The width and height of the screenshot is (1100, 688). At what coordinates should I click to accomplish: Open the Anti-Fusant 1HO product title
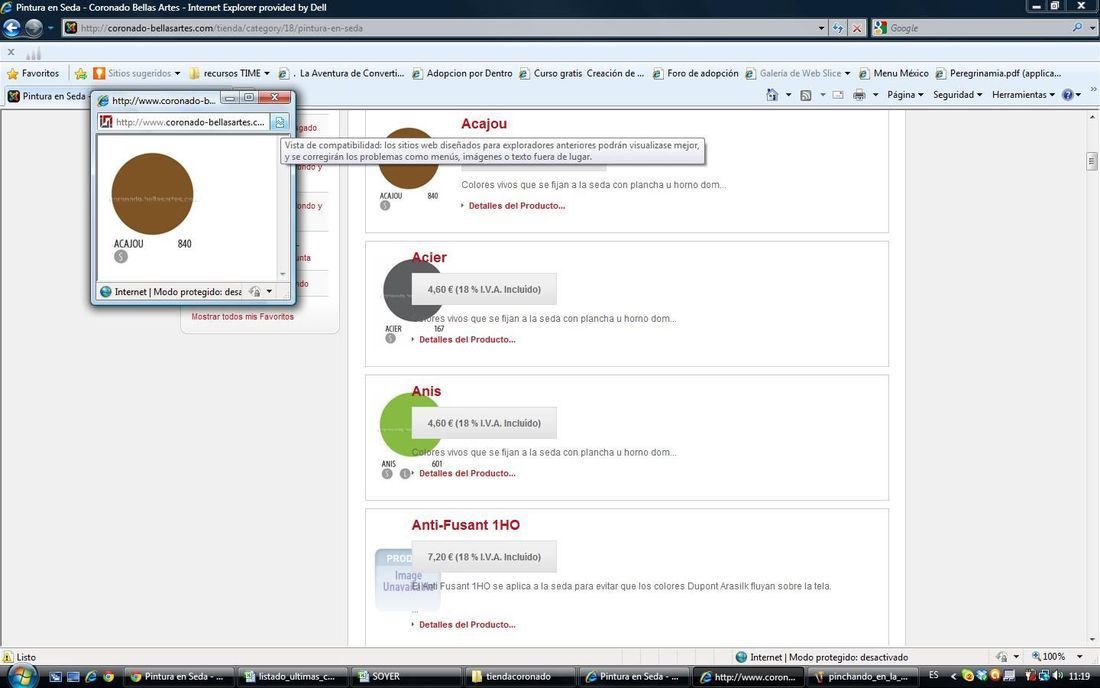tap(465, 525)
